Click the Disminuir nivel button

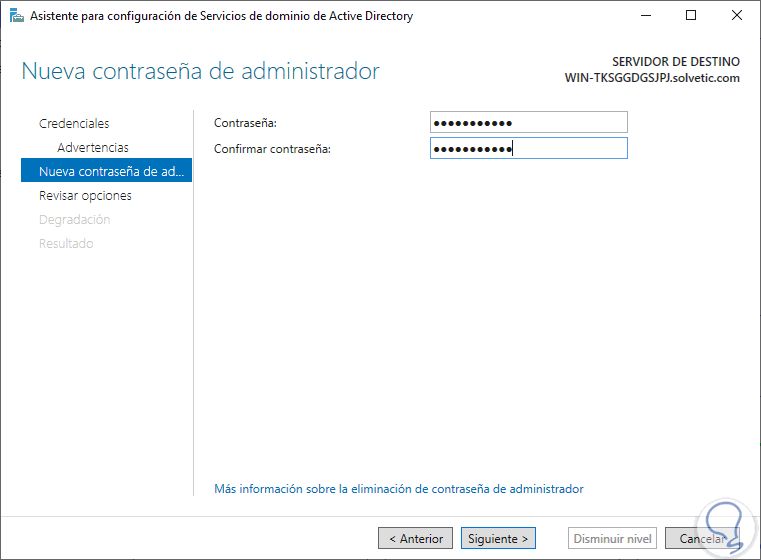coord(612,538)
